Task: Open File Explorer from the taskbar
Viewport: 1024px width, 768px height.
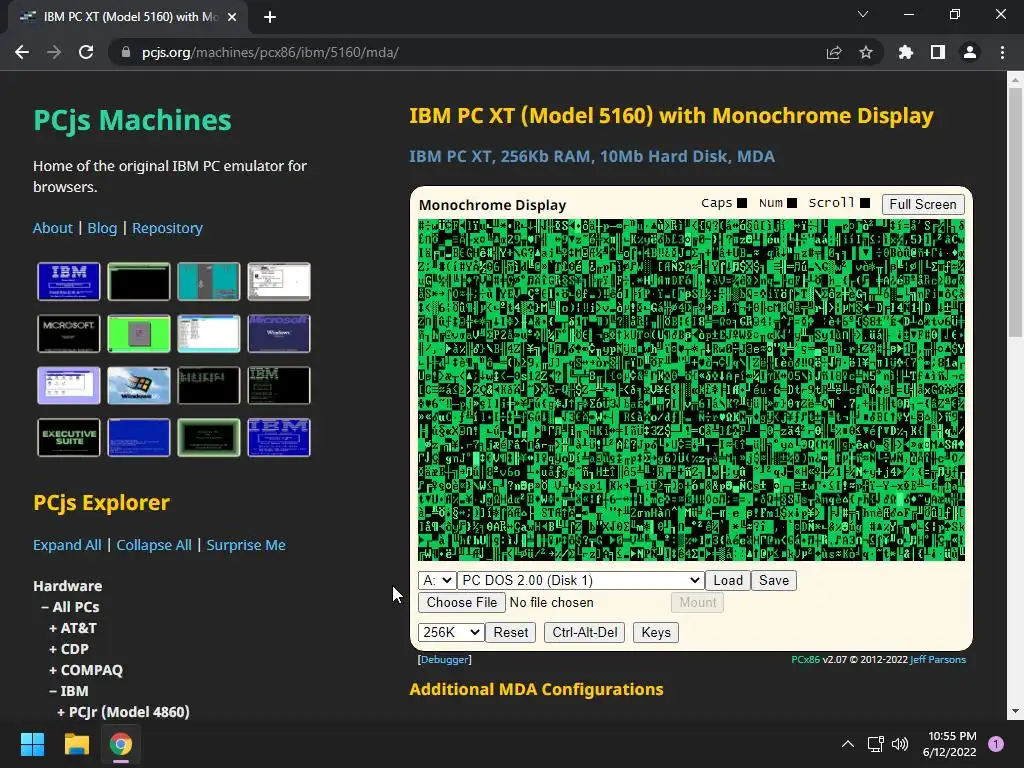Action: point(76,744)
